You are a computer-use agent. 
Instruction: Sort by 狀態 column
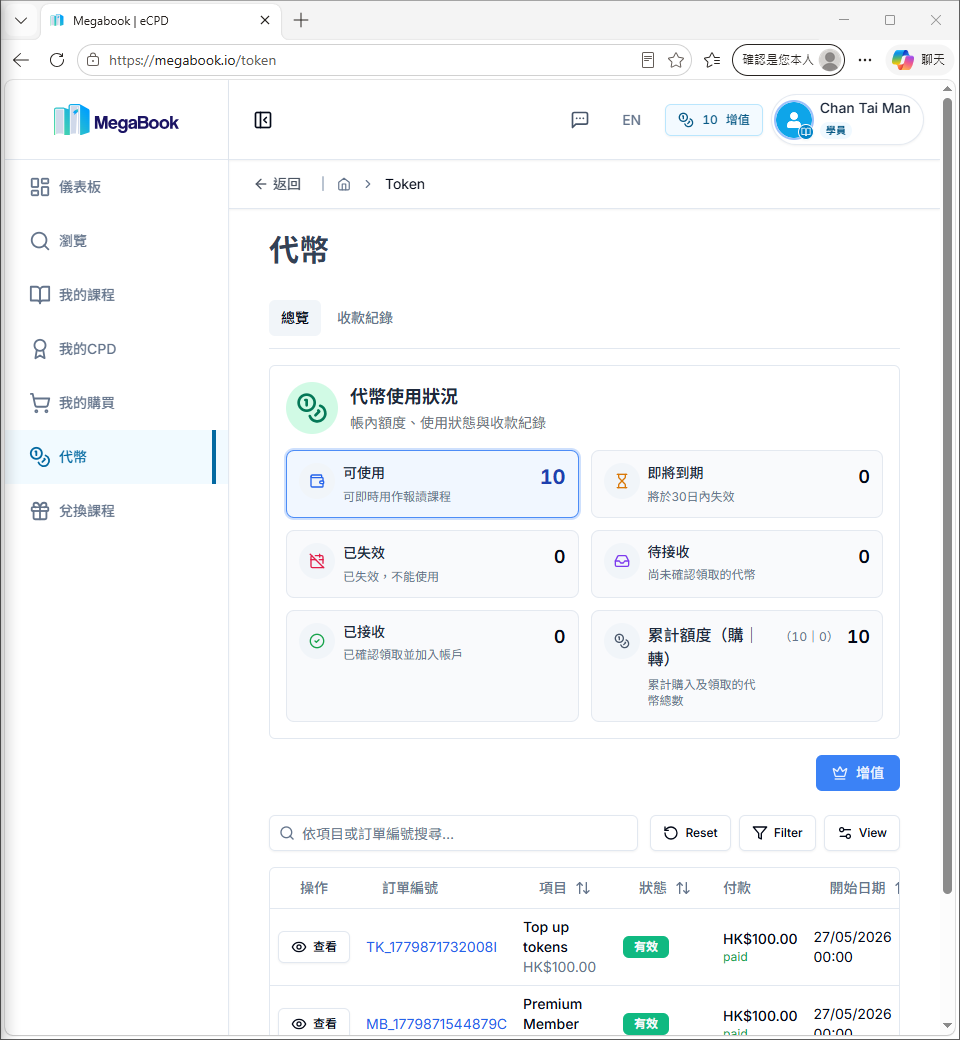tap(664, 888)
